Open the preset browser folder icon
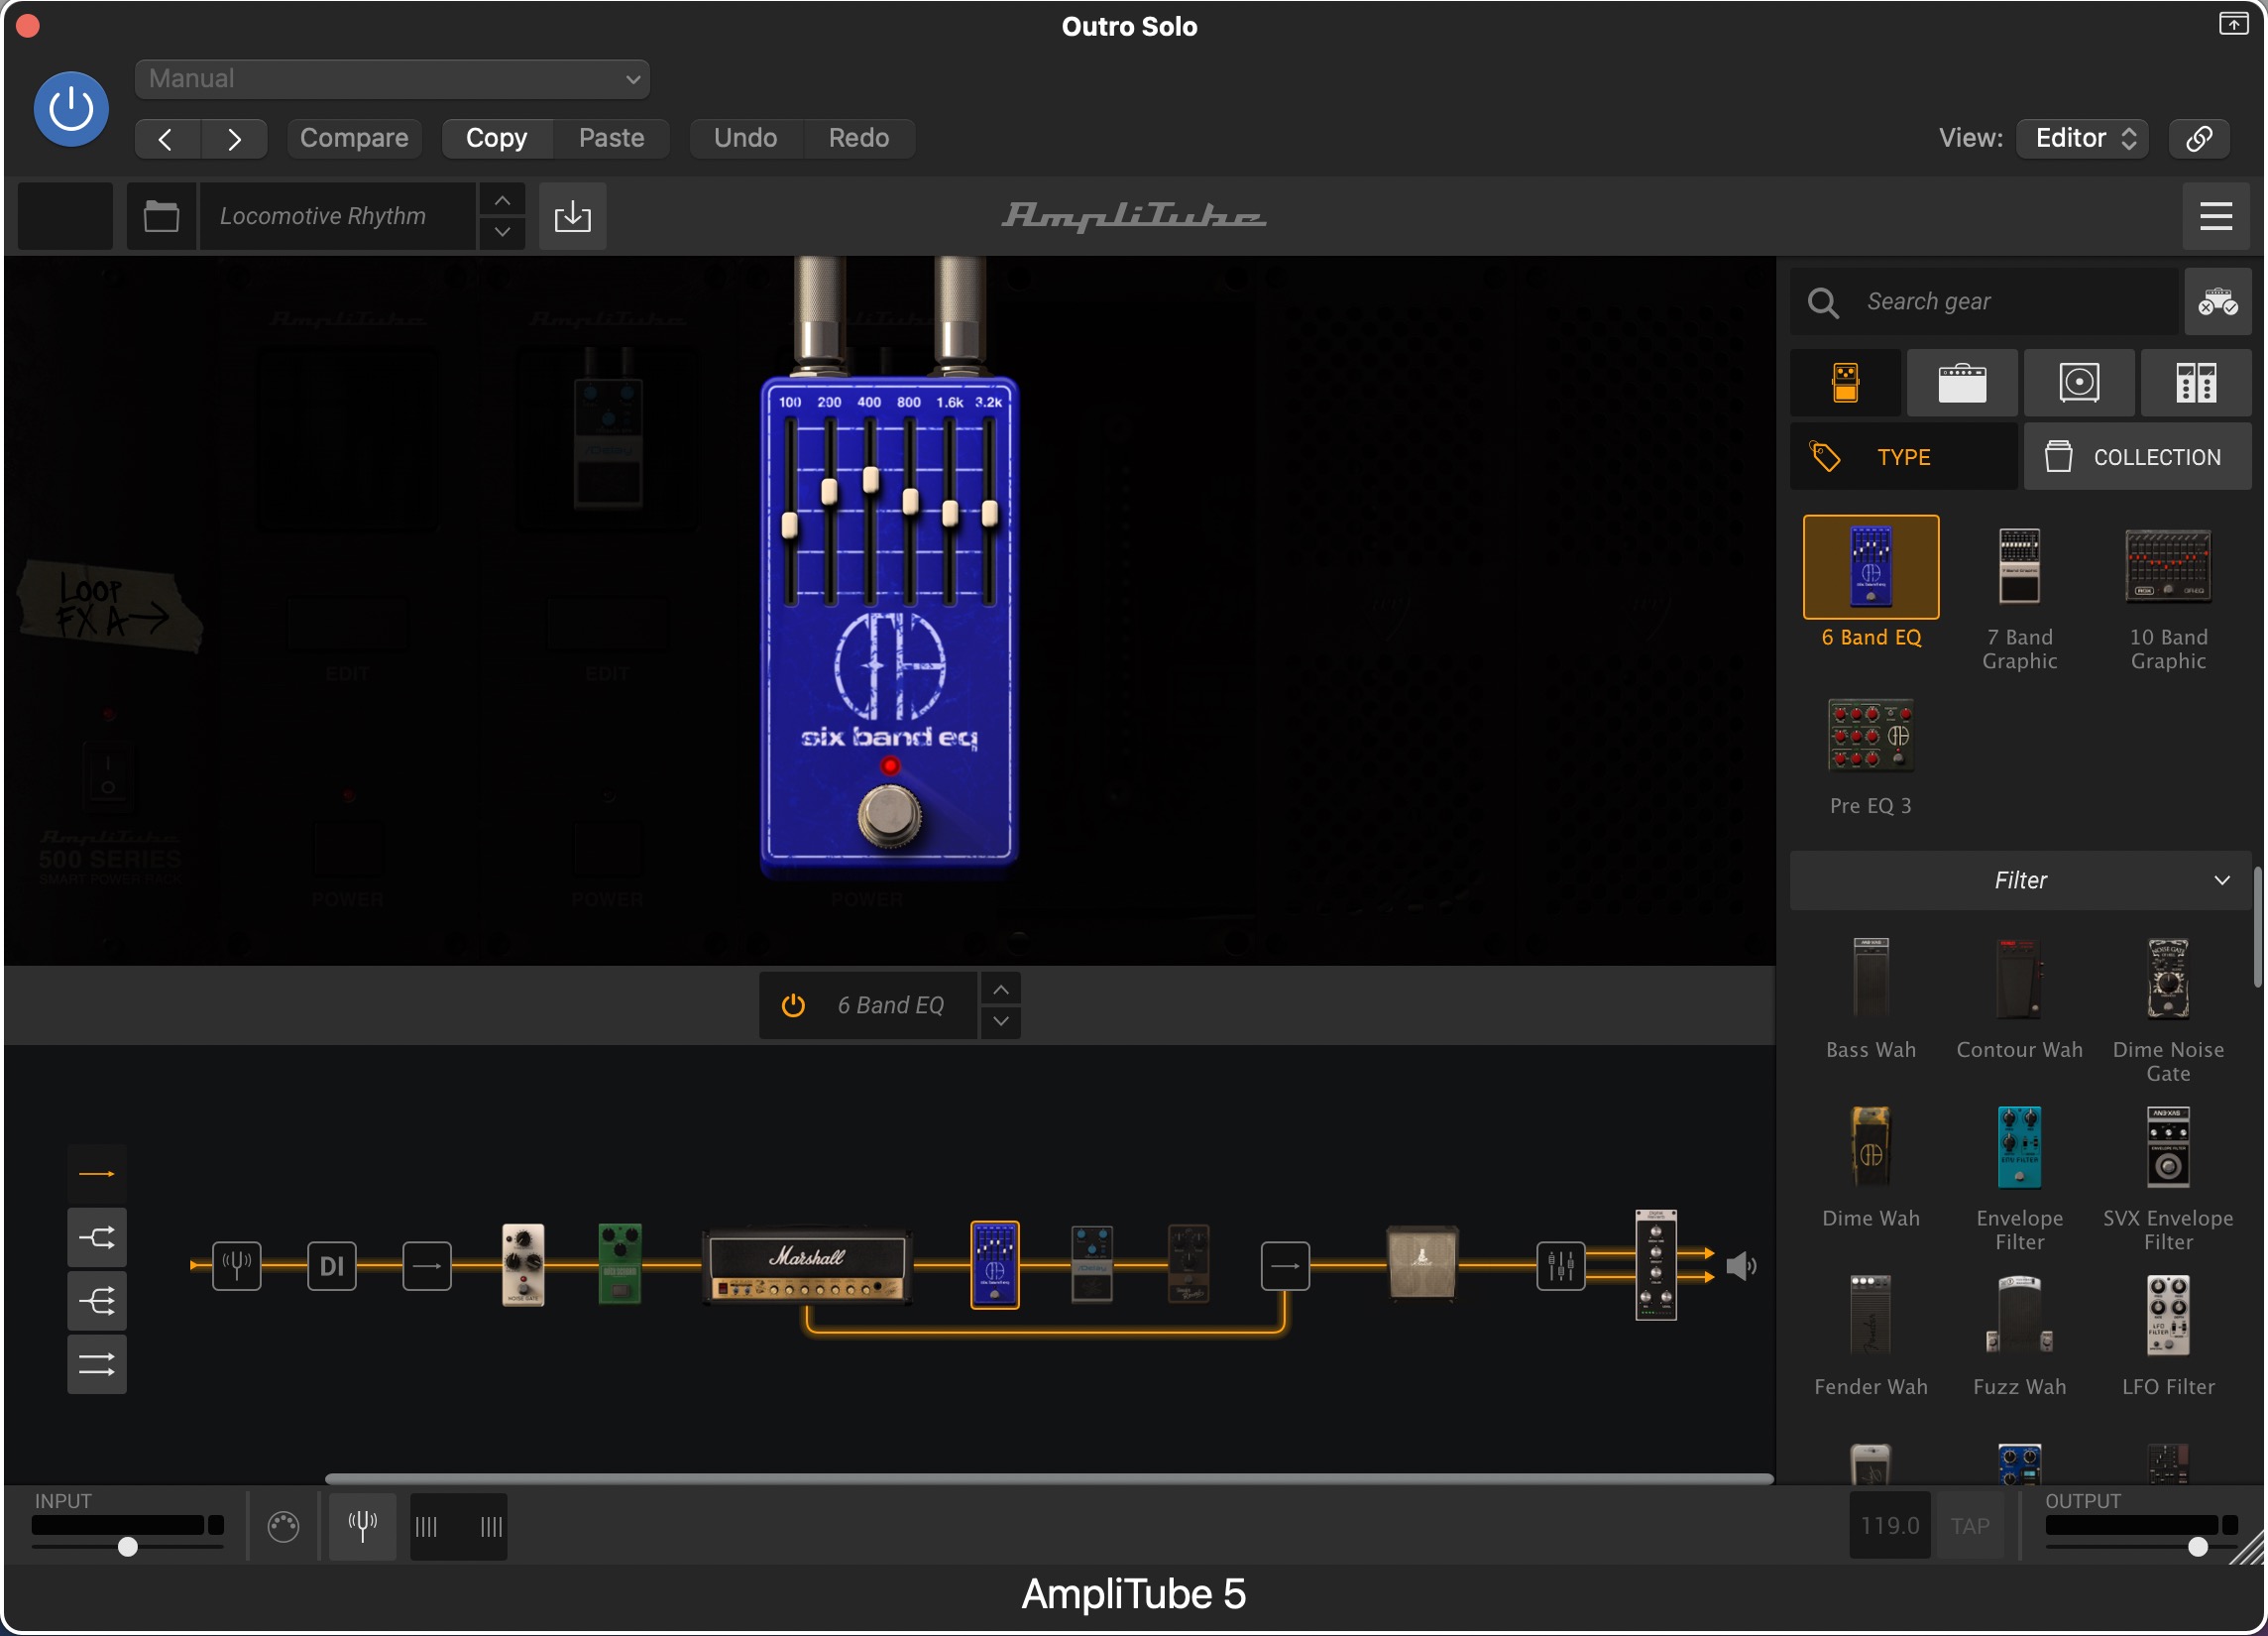The height and width of the screenshot is (1636, 2268). (161, 216)
